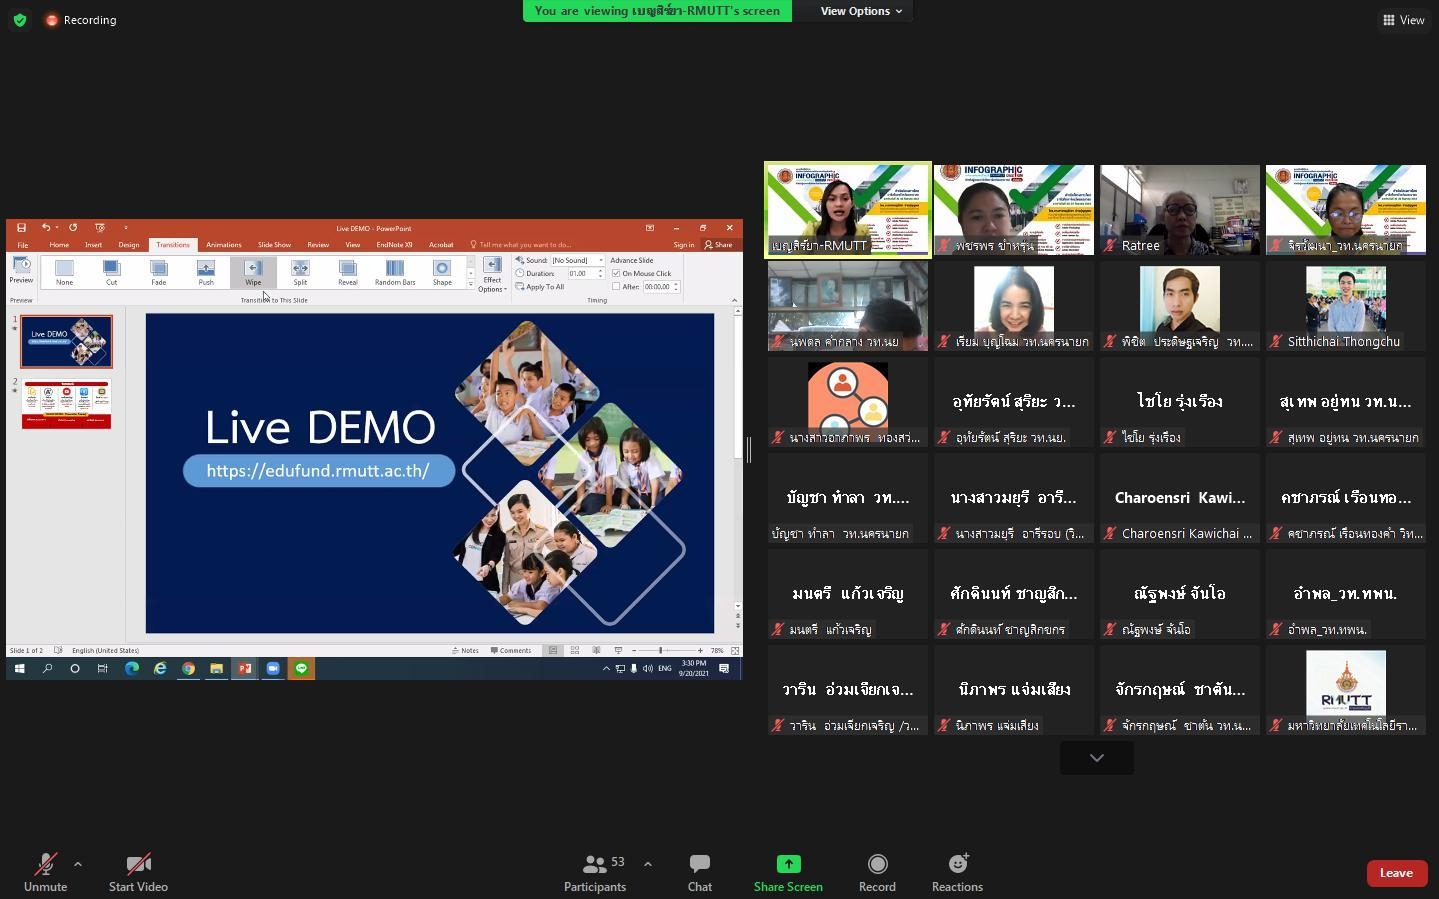The height and width of the screenshot is (899, 1439).
Task: Click LINE icon on shared taskbar
Action: [x=301, y=668]
